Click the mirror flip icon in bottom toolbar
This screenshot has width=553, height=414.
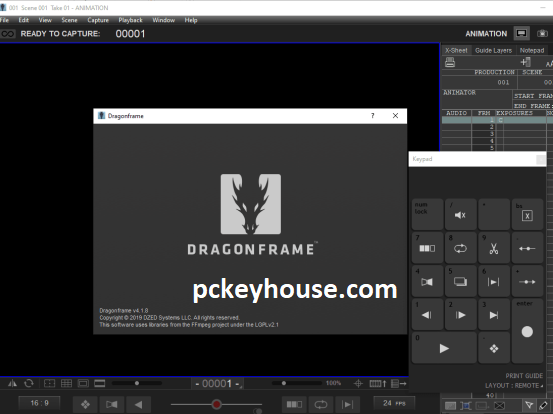[12, 383]
